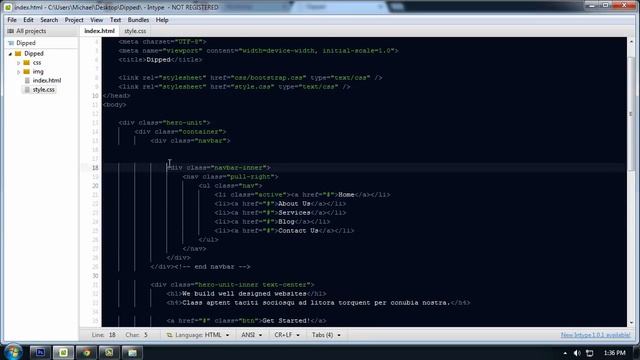Open index.html in the project tree
640x360 pixels.
(47, 80)
